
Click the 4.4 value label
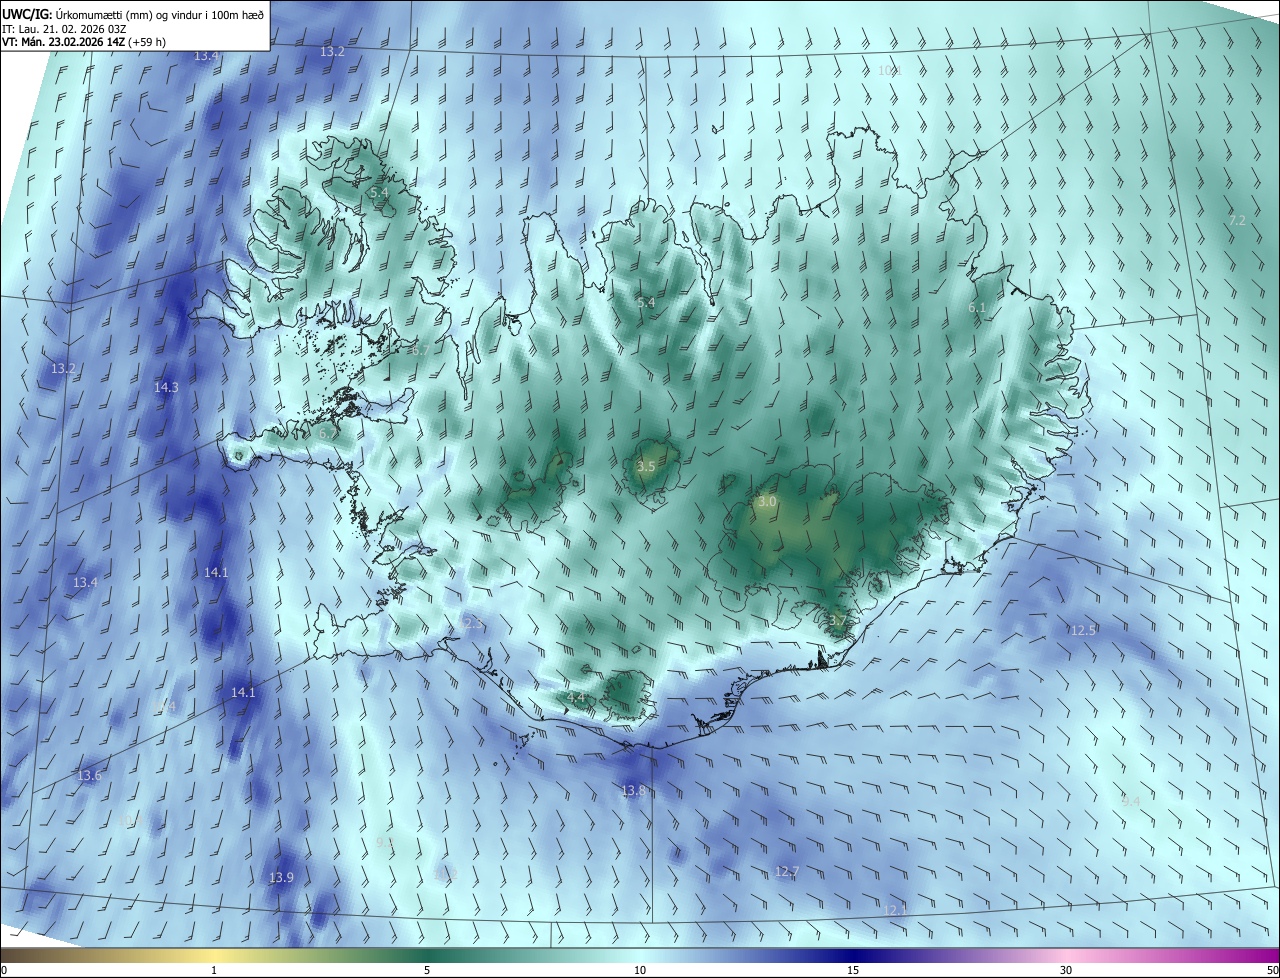coord(575,697)
